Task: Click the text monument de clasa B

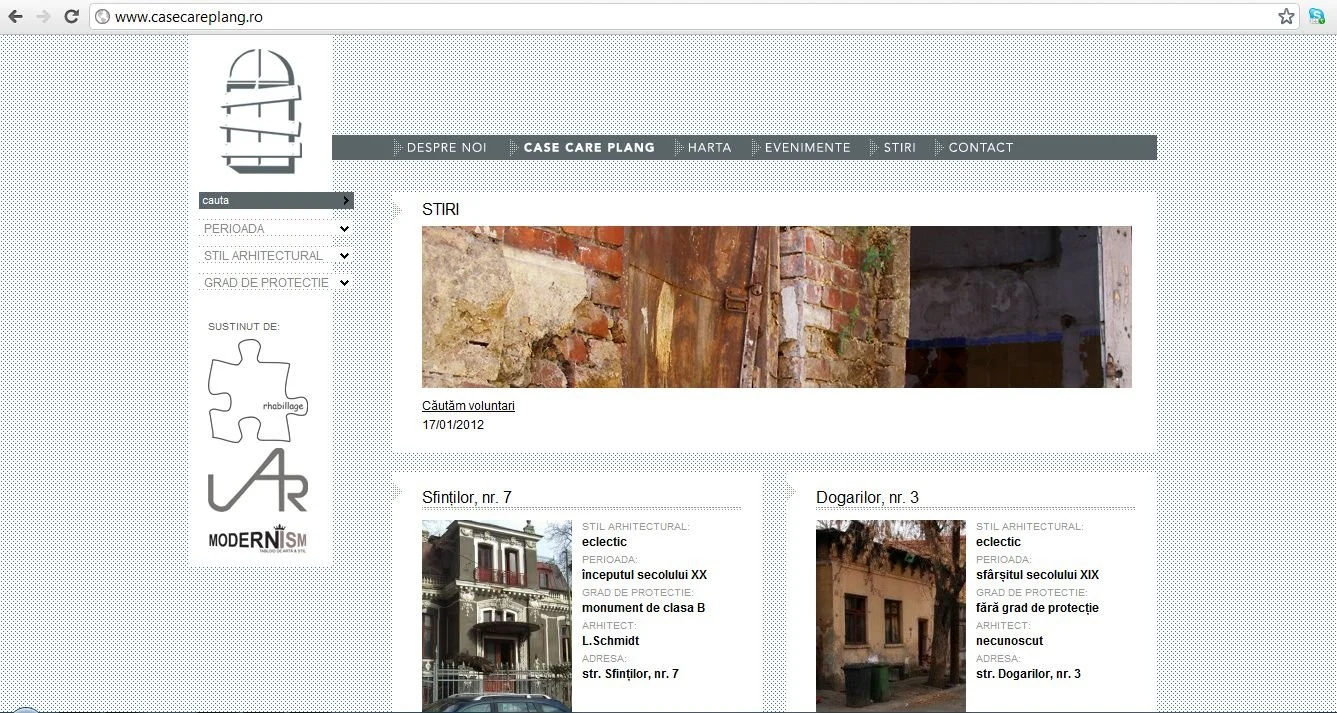Action: [643, 608]
